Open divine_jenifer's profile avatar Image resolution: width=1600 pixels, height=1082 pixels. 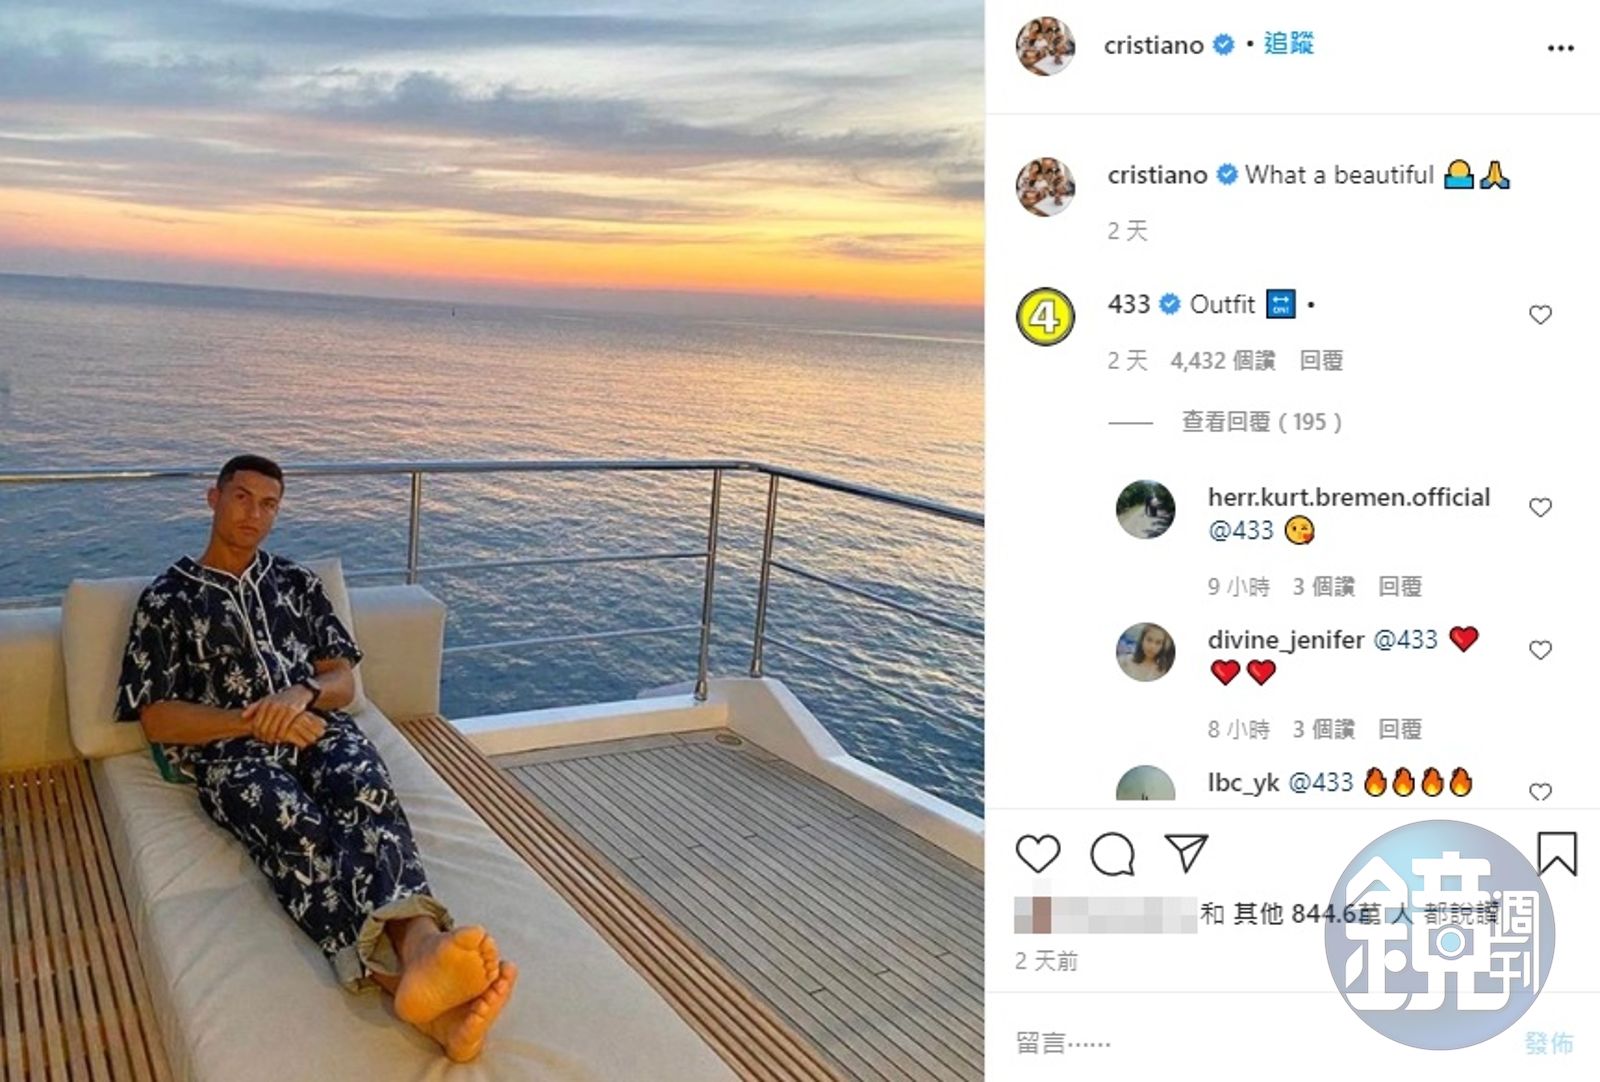click(1145, 652)
